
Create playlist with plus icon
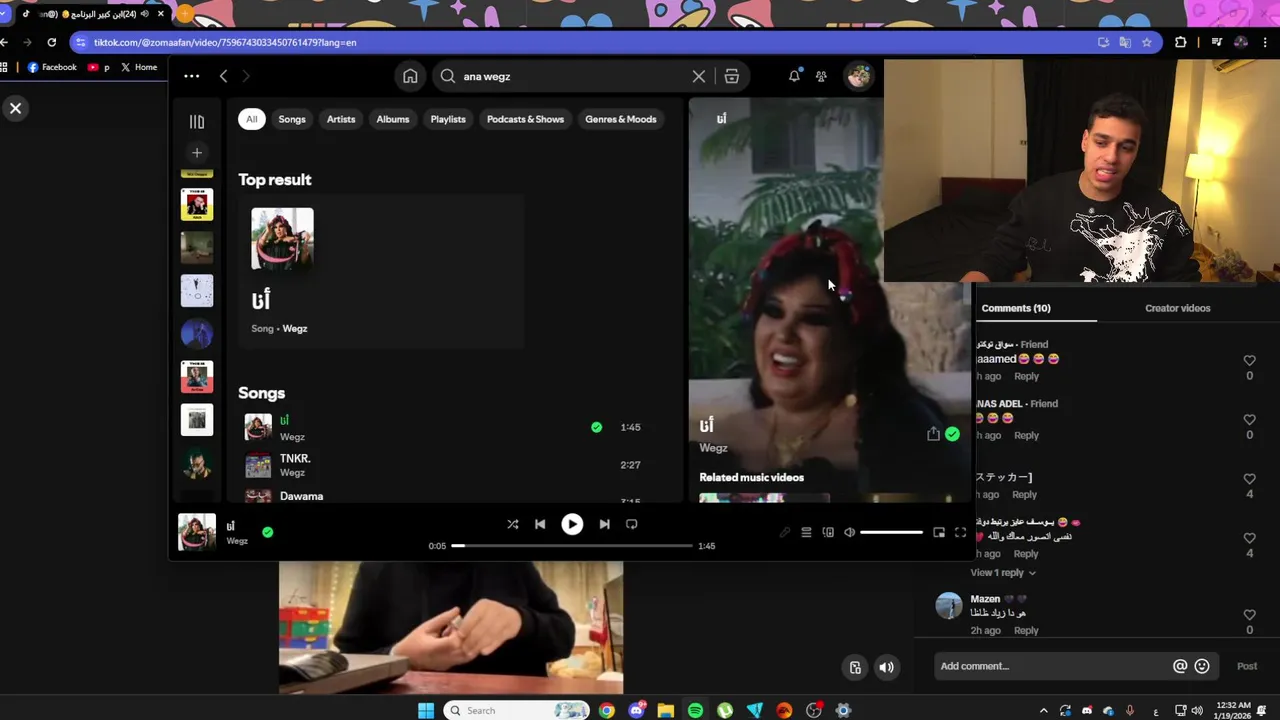[197, 153]
